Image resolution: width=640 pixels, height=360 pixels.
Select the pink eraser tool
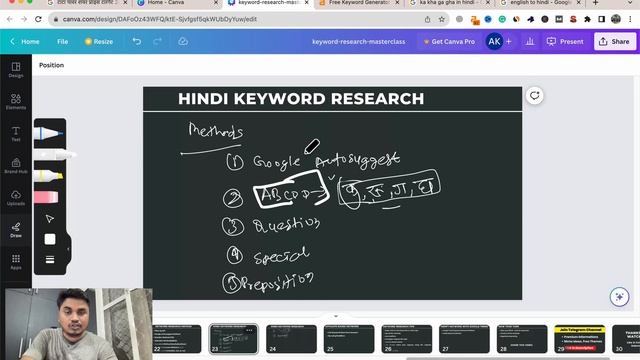click(46, 197)
